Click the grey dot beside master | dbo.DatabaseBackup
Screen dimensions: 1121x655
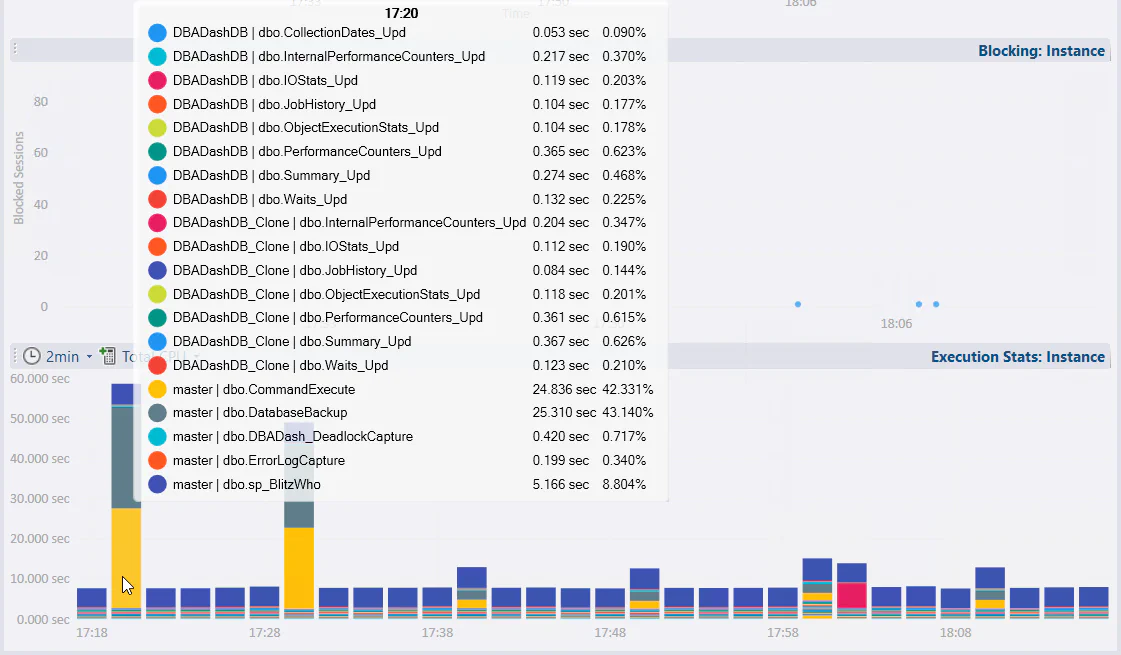tap(157, 413)
